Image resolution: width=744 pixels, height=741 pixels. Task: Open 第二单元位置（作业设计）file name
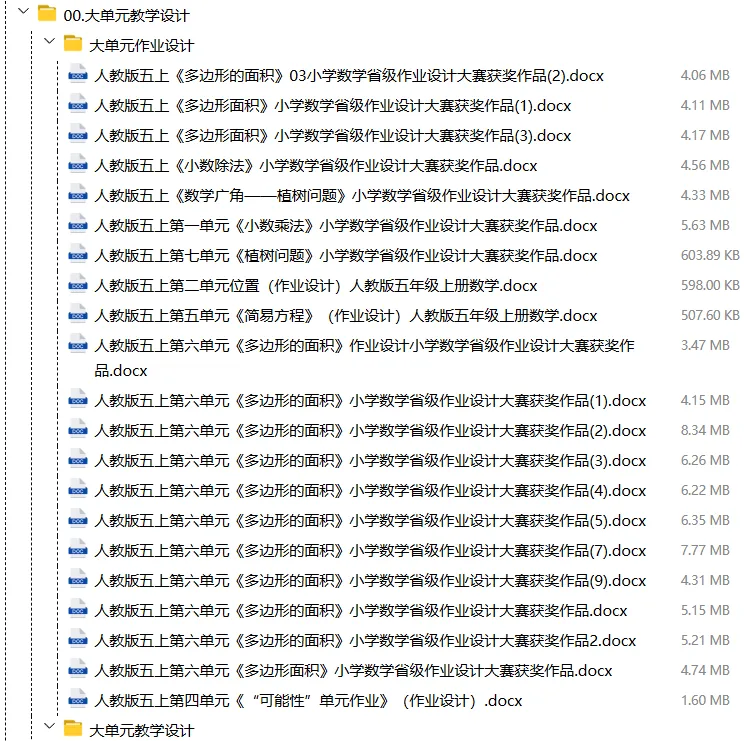(316, 286)
